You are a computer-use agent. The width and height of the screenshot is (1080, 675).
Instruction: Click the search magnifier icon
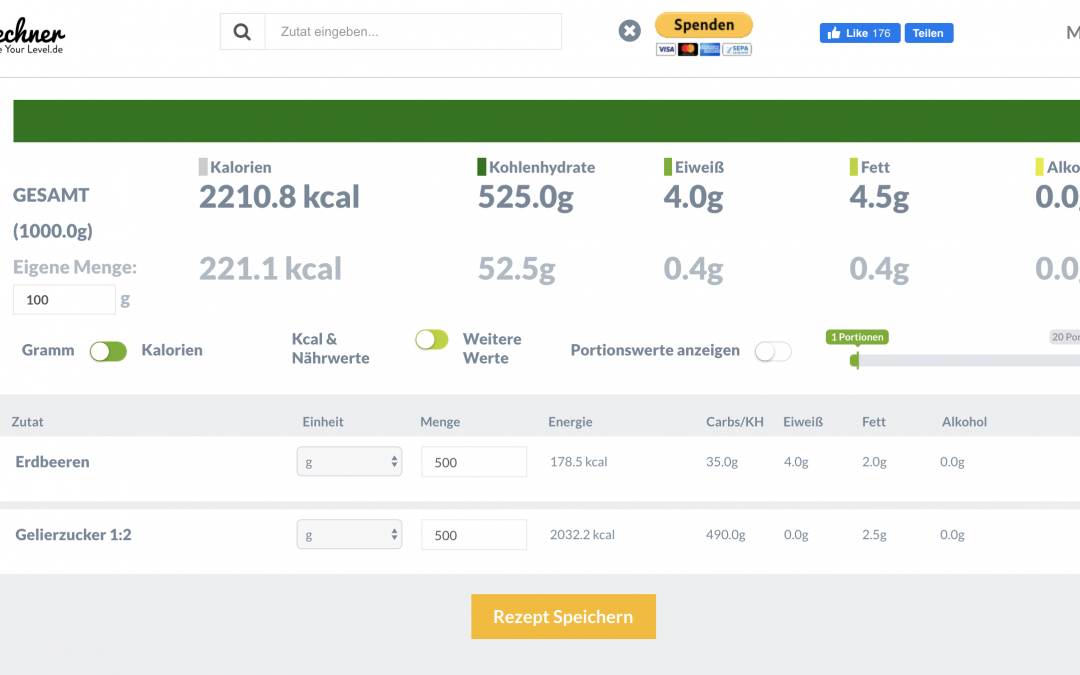(242, 32)
